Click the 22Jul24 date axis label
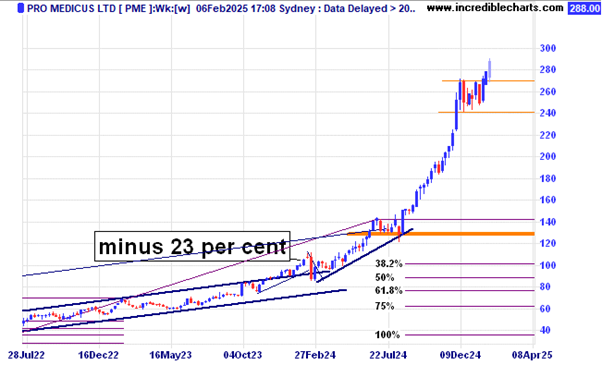This screenshot has width=602, height=365. coord(388,355)
